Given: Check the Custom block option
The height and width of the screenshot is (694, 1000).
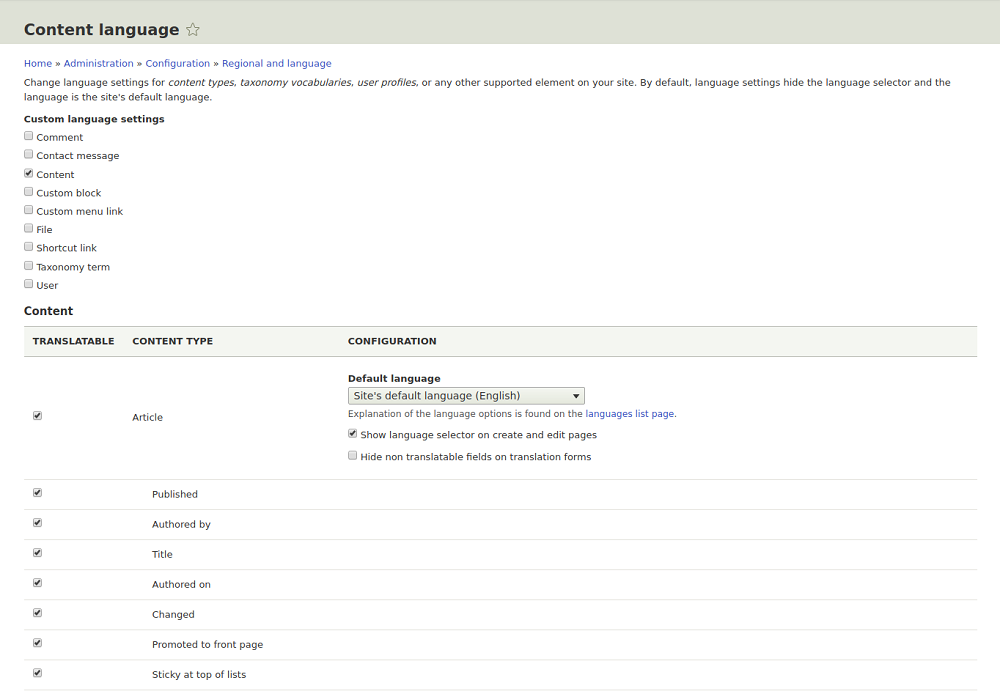Looking at the screenshot, I should pos(29,192).
